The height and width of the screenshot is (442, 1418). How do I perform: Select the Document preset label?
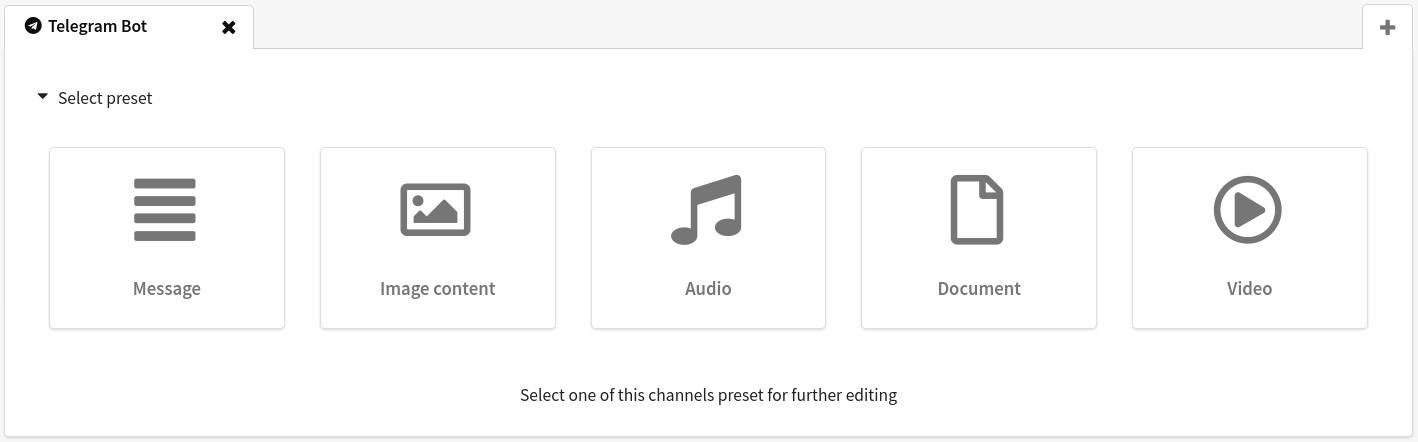[x=979, y=289]
